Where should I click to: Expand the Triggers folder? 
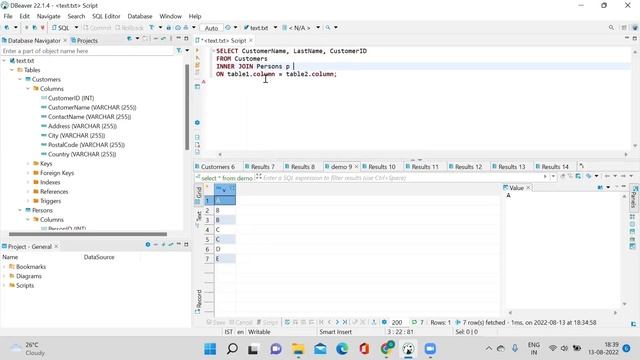click(28, 201)
